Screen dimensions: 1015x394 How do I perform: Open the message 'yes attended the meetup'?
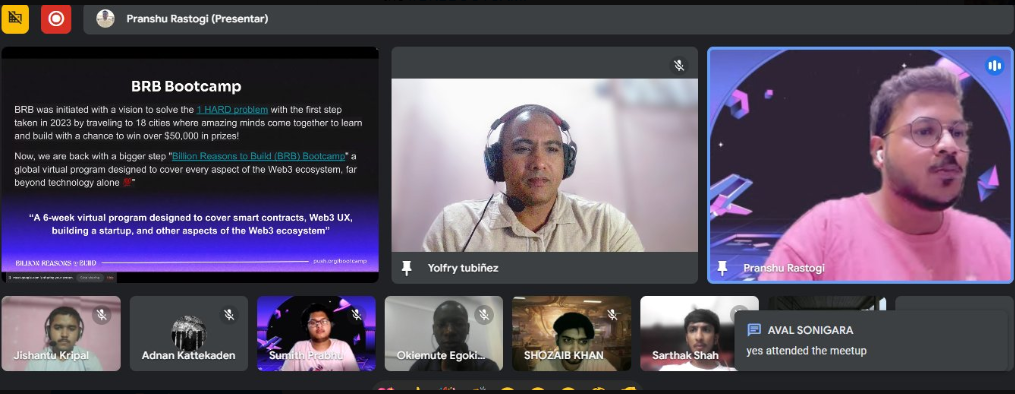click(806, 351)
